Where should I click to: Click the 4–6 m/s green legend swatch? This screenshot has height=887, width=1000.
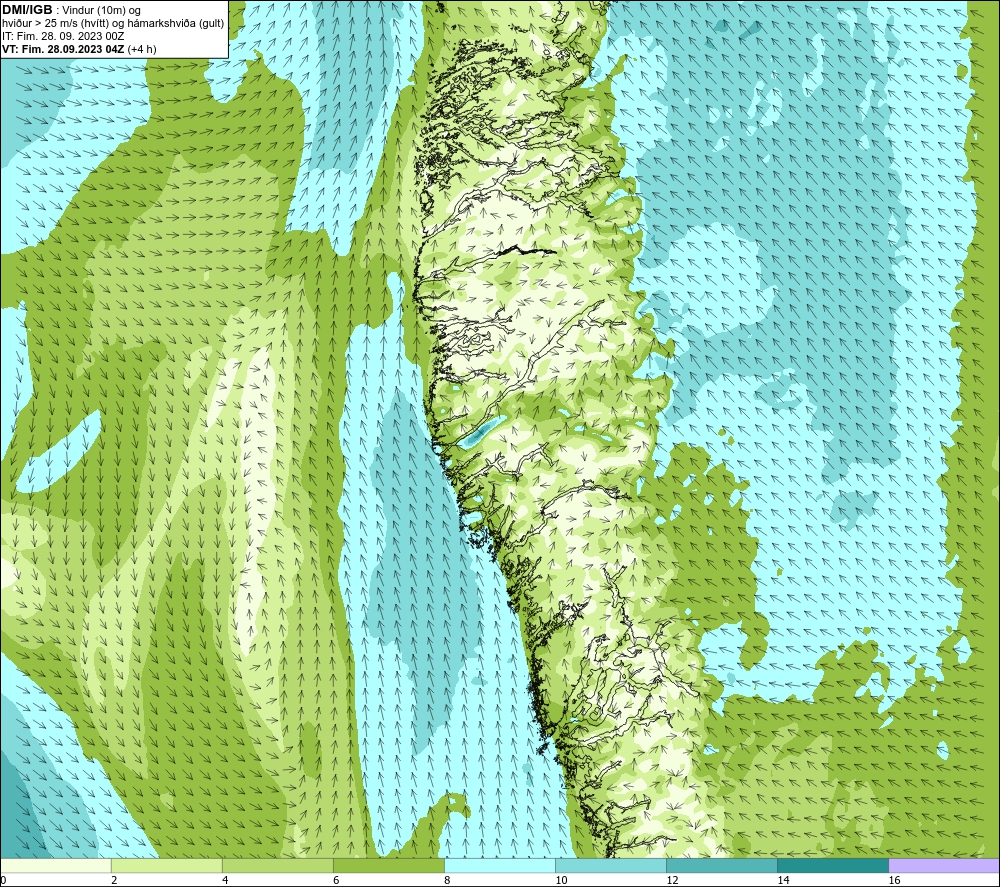[x=277, y=865]
